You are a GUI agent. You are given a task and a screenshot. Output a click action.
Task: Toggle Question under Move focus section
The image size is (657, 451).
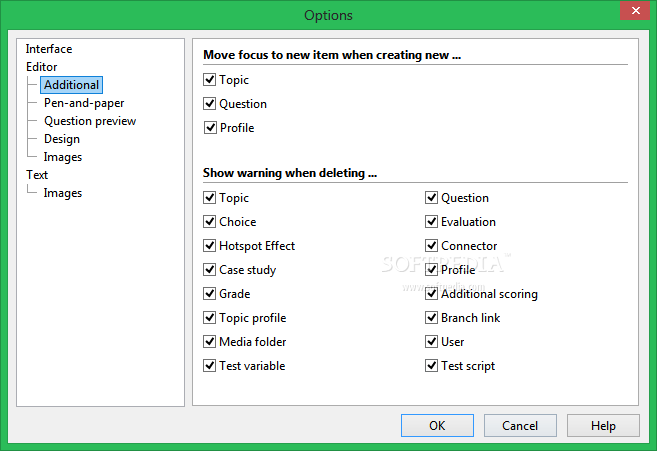pos(210,104)
